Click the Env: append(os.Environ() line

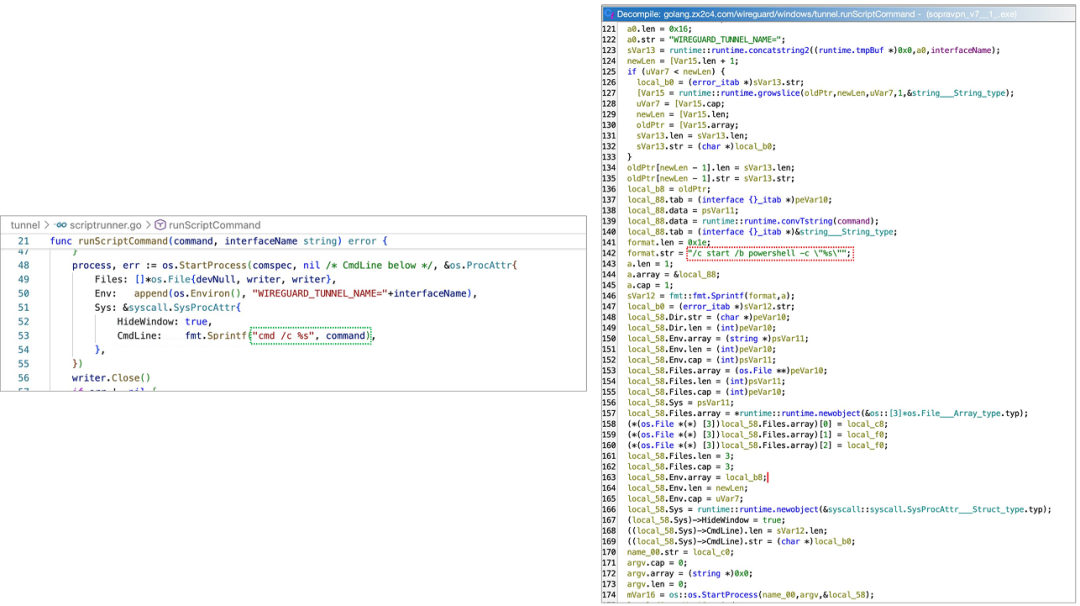click(286, 293)
